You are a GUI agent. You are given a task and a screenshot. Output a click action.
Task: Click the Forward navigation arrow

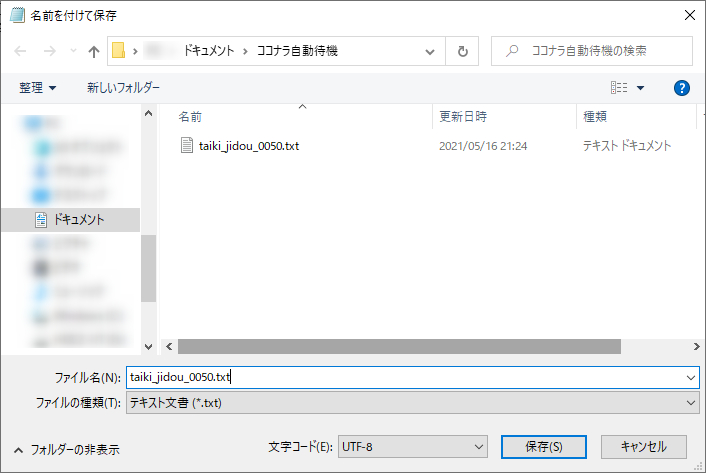pyautogui.click(x=50, y=51)
